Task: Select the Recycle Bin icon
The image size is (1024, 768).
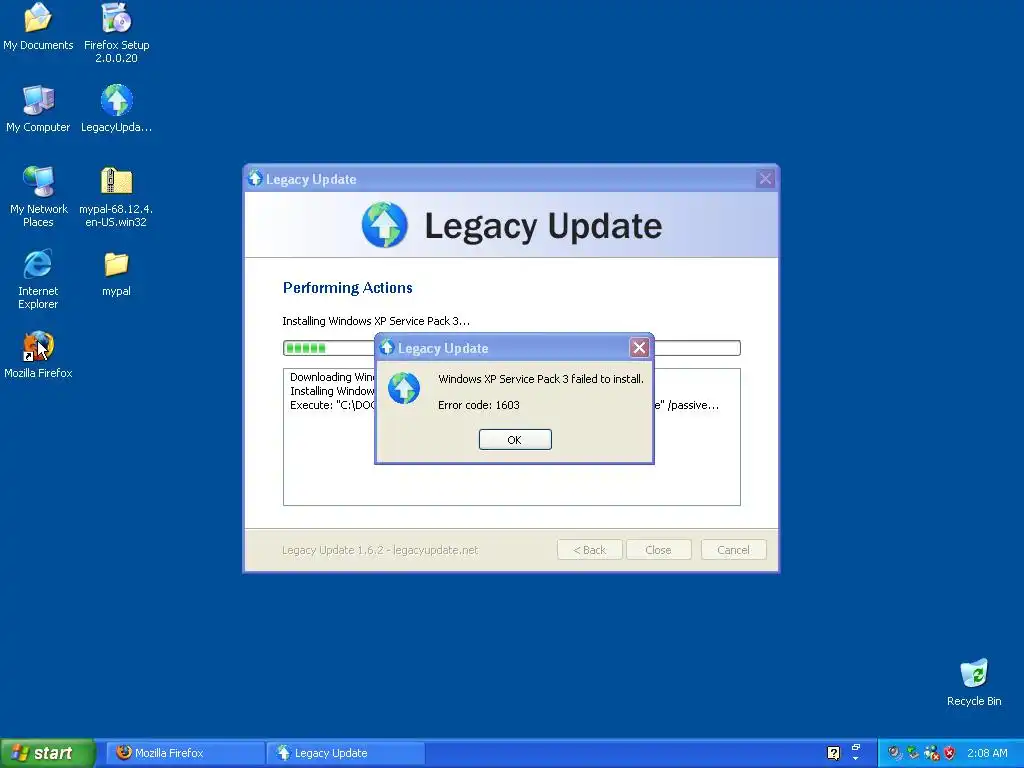Action: (x=974, y=682)
